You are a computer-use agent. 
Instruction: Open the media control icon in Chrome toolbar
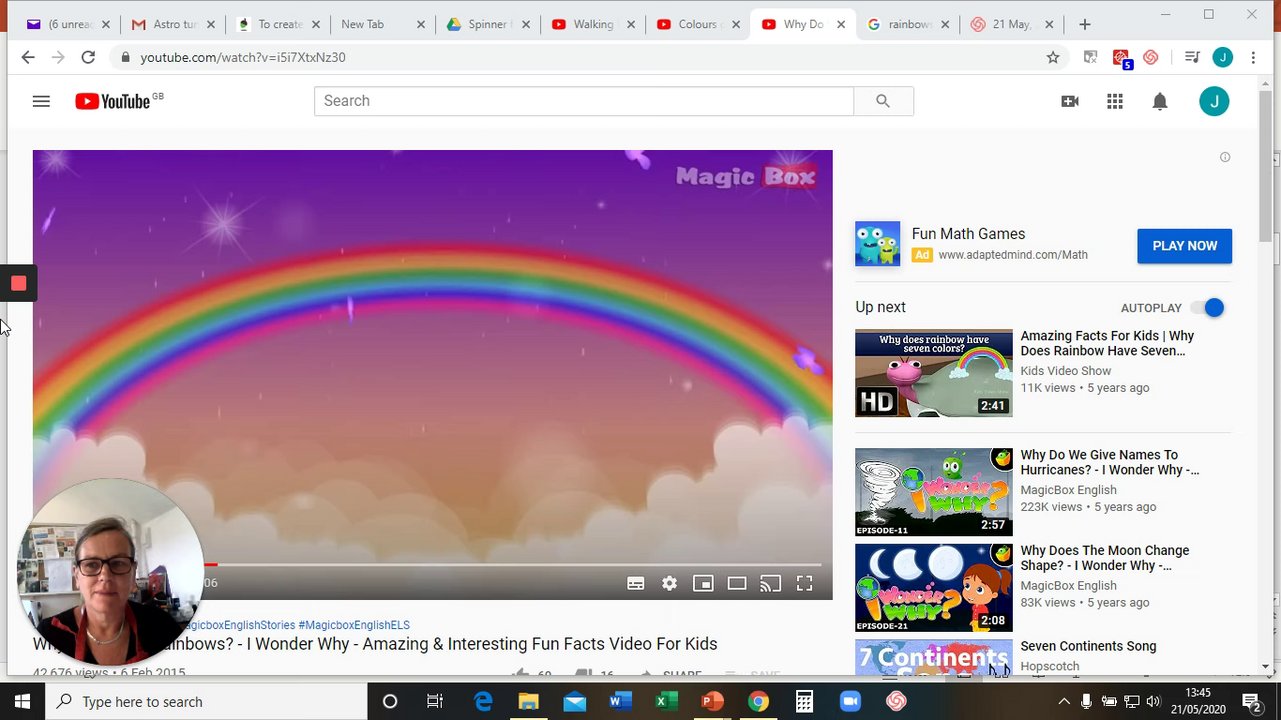click(x=1191, y=58)
